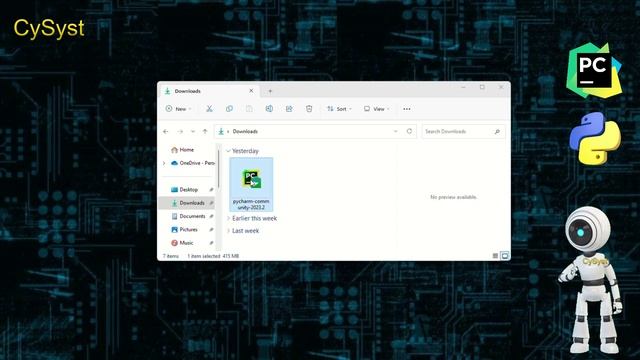Viewport: 640px width, 360px height.
Task: Close the Downloads tab
Action: pyautogui.click(x=251, y=91)
